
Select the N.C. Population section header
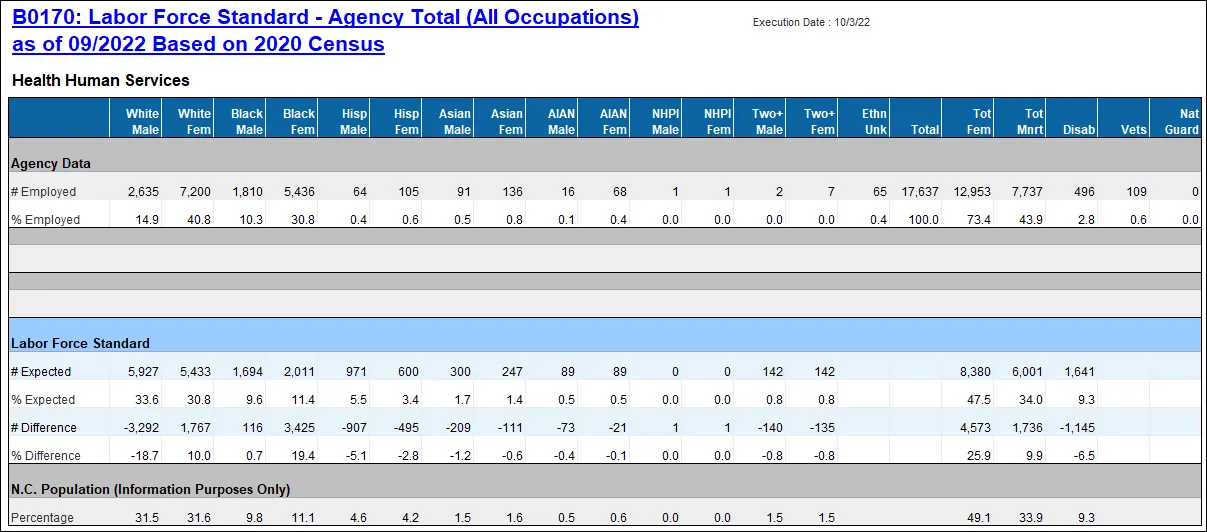(150, 489)
